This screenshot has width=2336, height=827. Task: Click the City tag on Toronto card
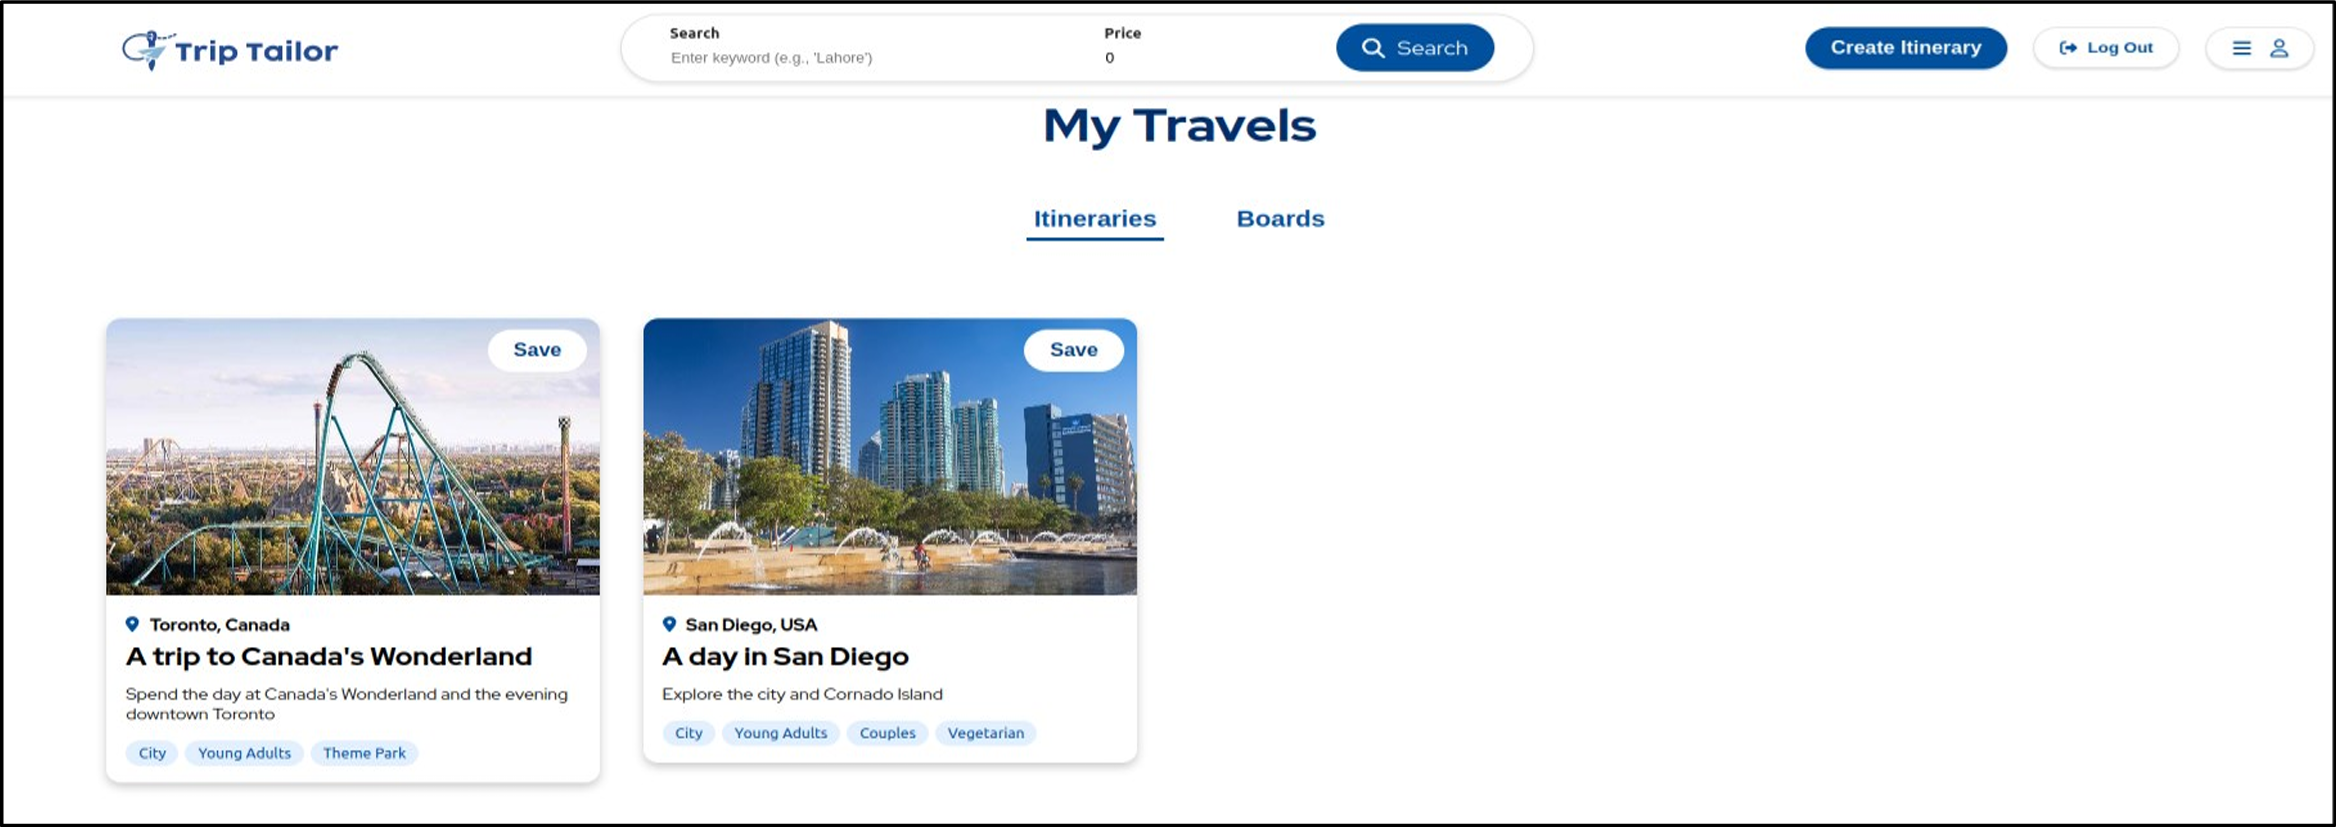[152, 753]
